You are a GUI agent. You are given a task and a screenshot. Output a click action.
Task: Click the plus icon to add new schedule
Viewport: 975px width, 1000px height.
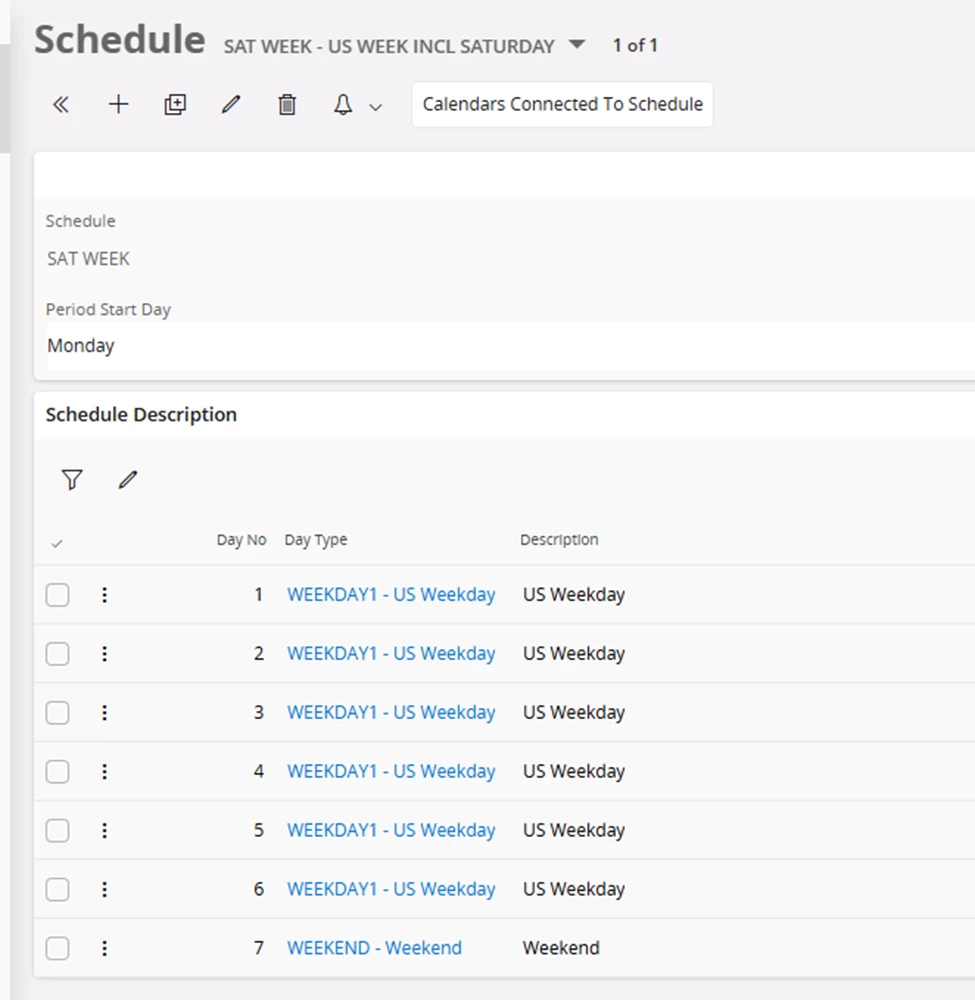point(118,105)
